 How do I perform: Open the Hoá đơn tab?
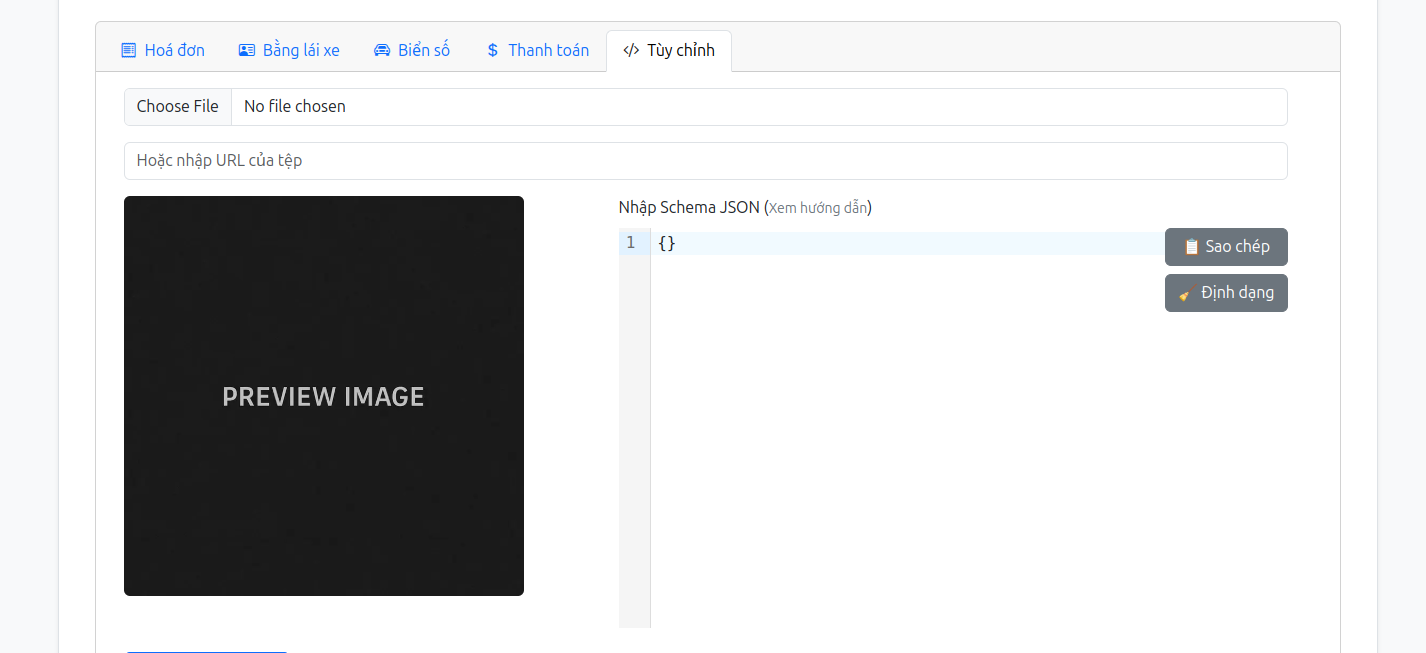click(x=163, y=50)
